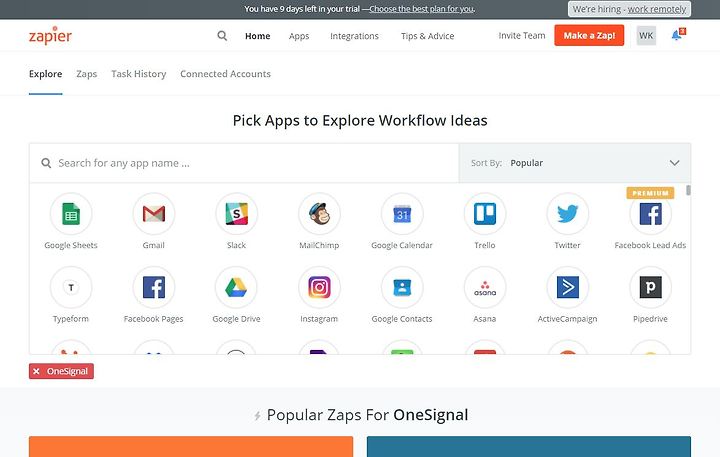Switch to the Zaps tab
Image resolution: width=720 pixels, height=457 pixels.
point(86,74)
